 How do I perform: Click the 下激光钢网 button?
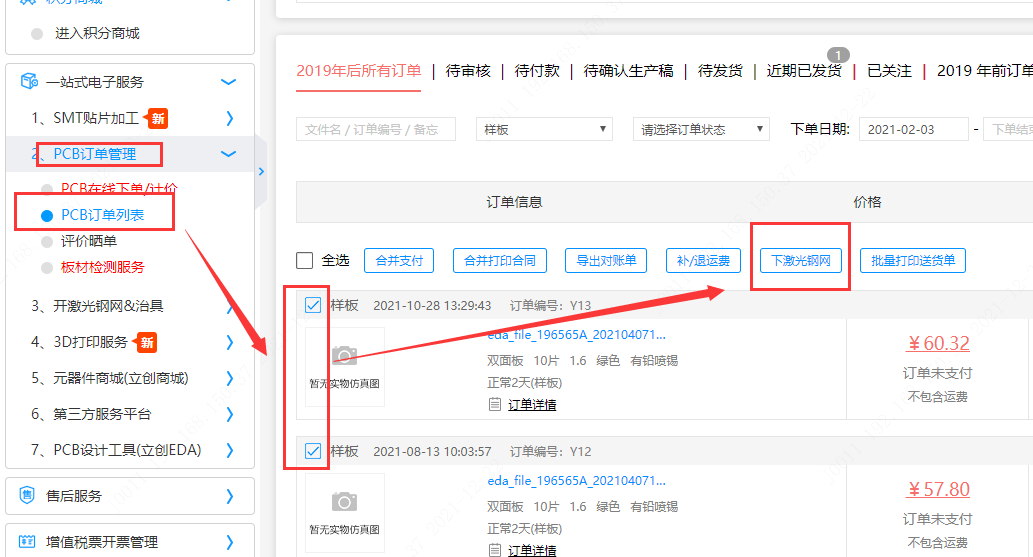[x=800, y=261]
